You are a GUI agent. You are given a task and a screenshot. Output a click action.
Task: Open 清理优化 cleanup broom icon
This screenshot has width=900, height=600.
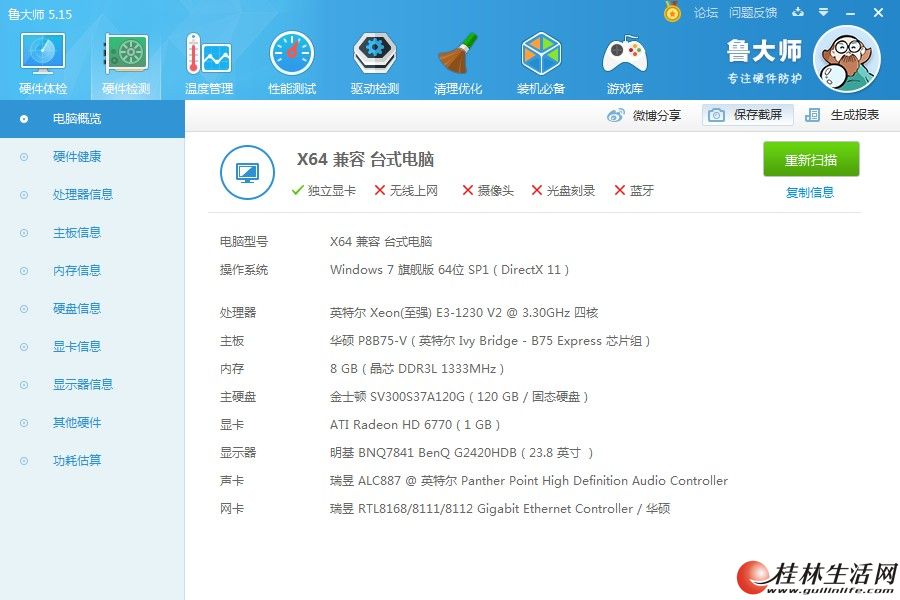click(457, 63)
